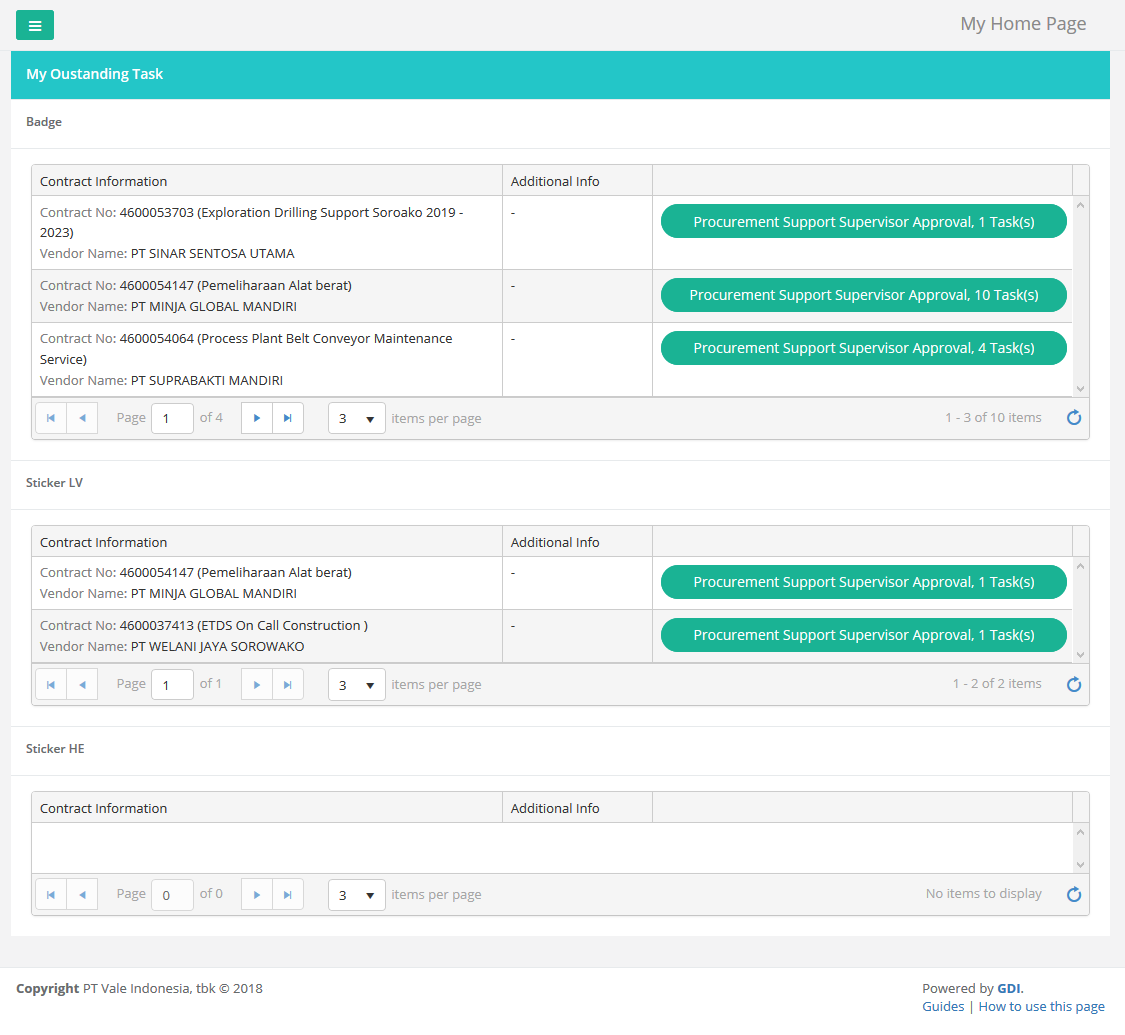1125x1035 pixels.
Task: Jump to last page in Badge grid
Action: 288,418
